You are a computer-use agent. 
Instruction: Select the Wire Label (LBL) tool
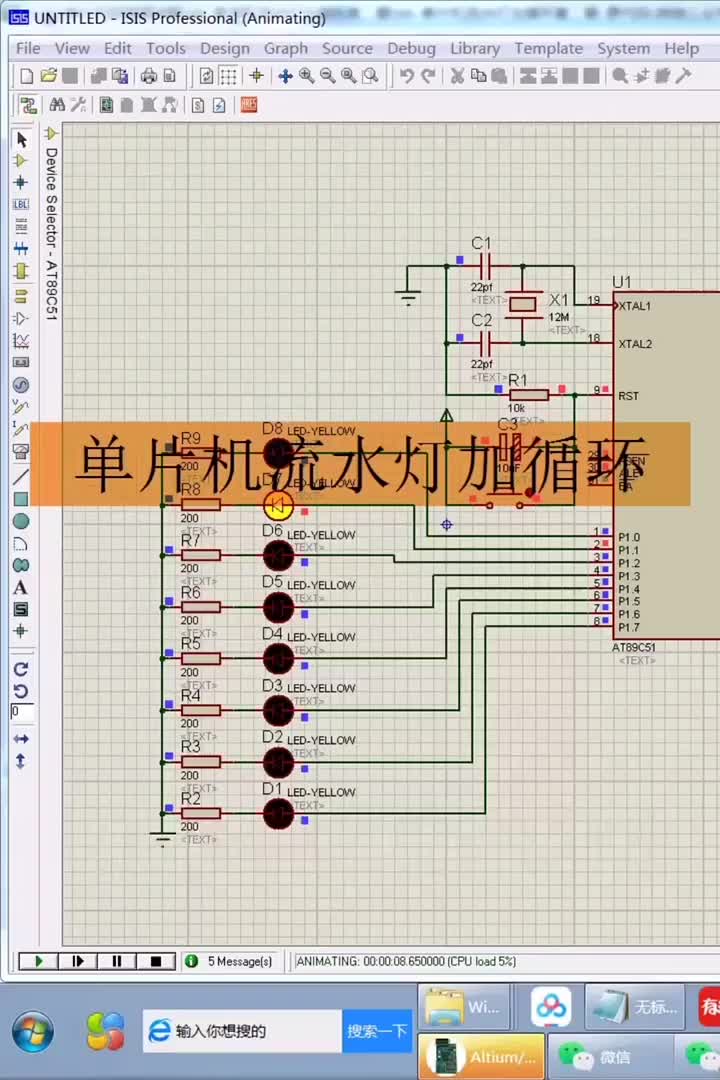click(x=21, y=205)
